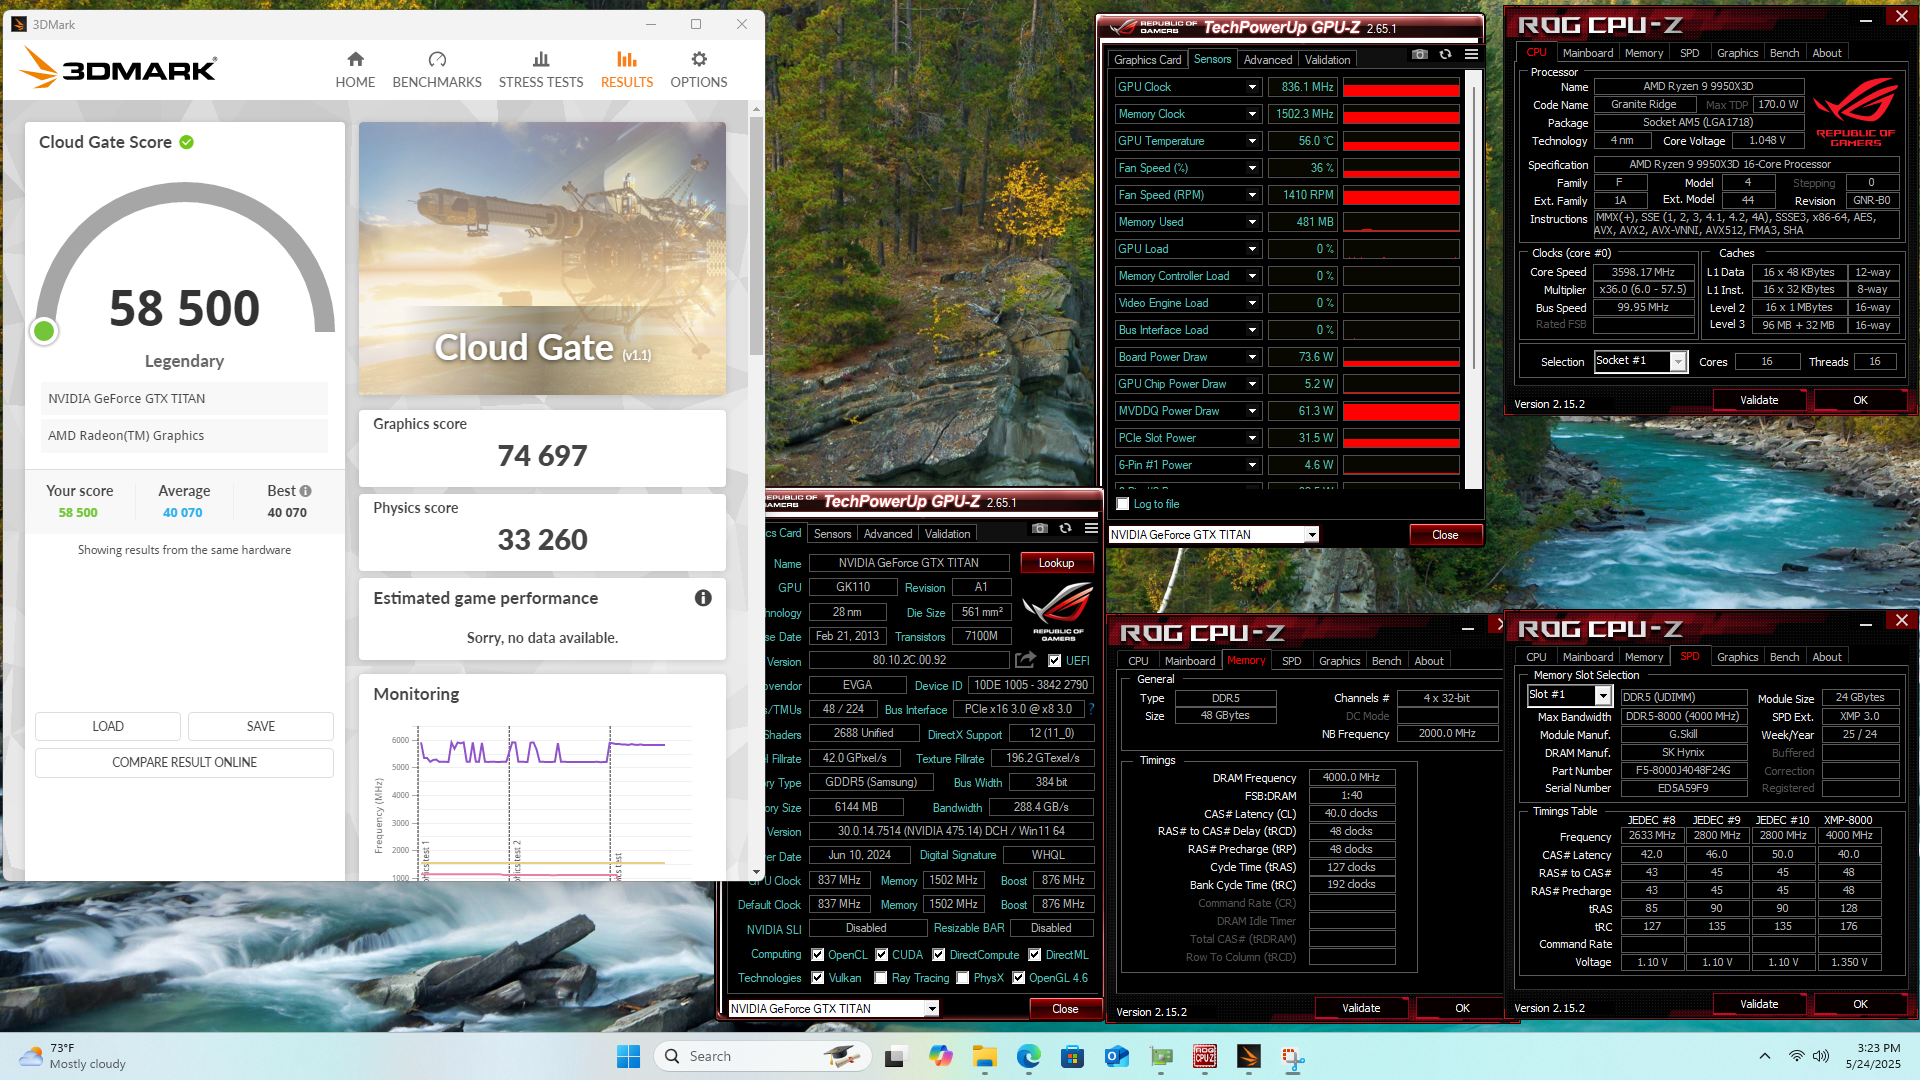Image resolution: width=1920 pixels, height=1080 pixels.
Task: Toggle Vulkan checkbox in GPU-Z
Action: point(818,978)
